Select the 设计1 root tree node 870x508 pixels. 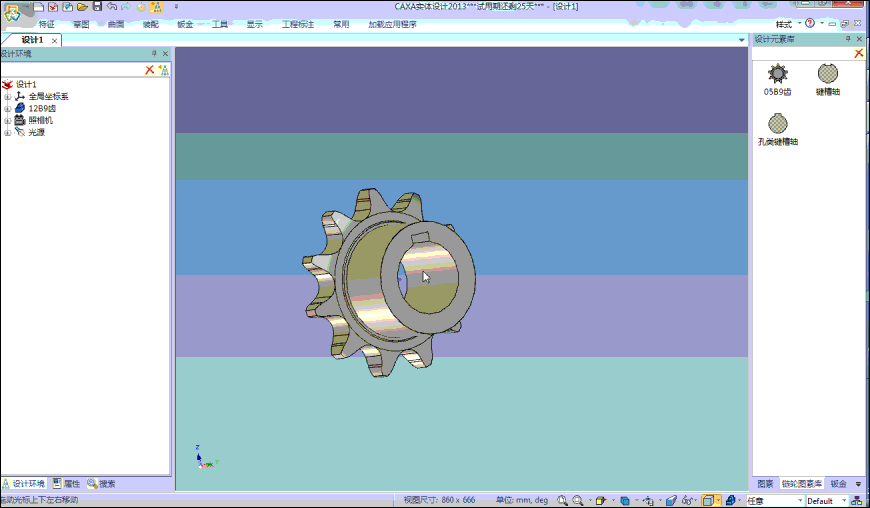tap(26, 84)
